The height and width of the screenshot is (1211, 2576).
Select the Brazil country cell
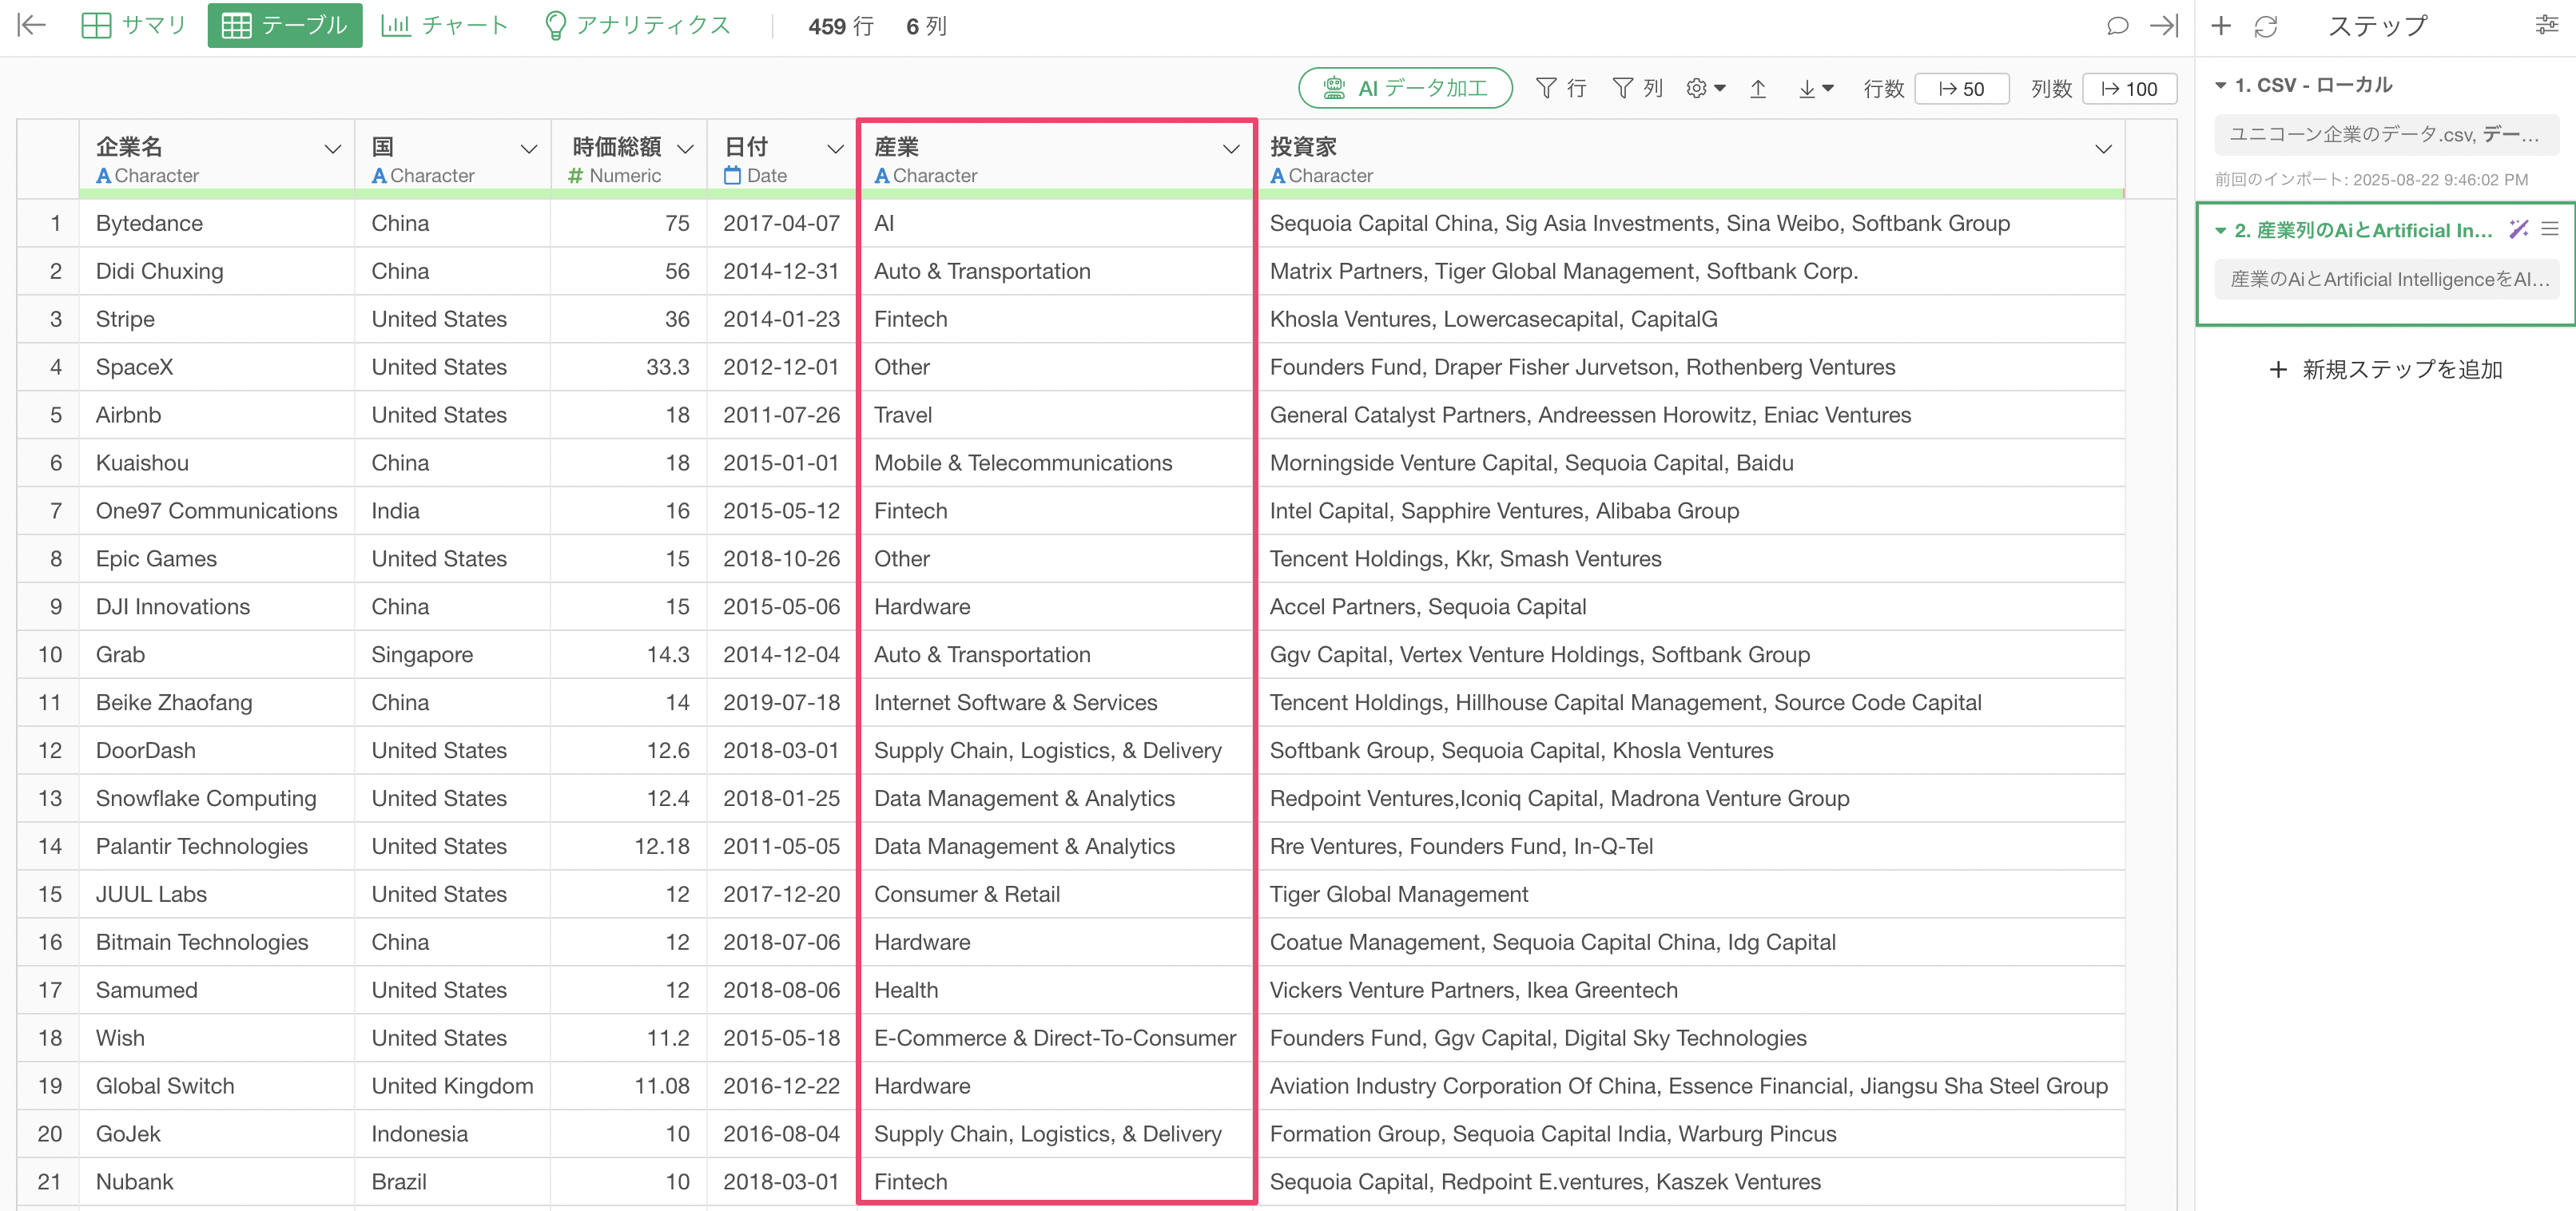coord(452,1182)
